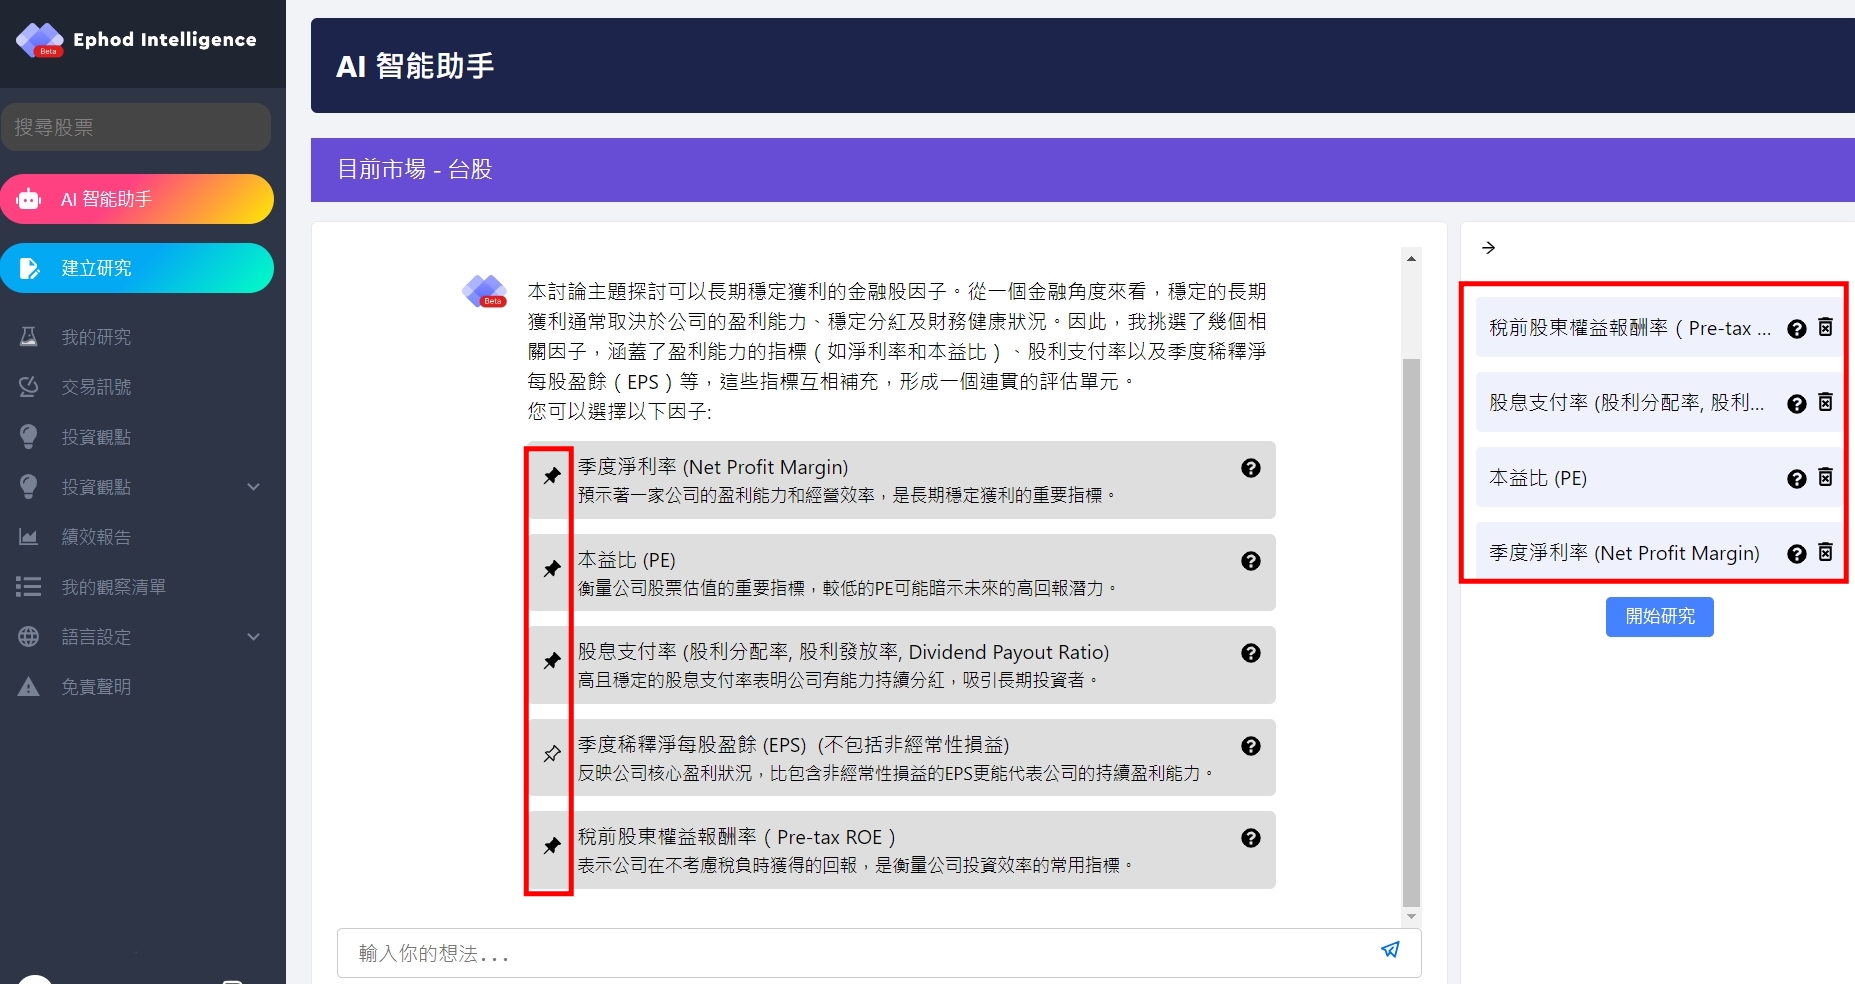Remove 稅前股東權益報酬率 using its trash icon

point(1825,327)
